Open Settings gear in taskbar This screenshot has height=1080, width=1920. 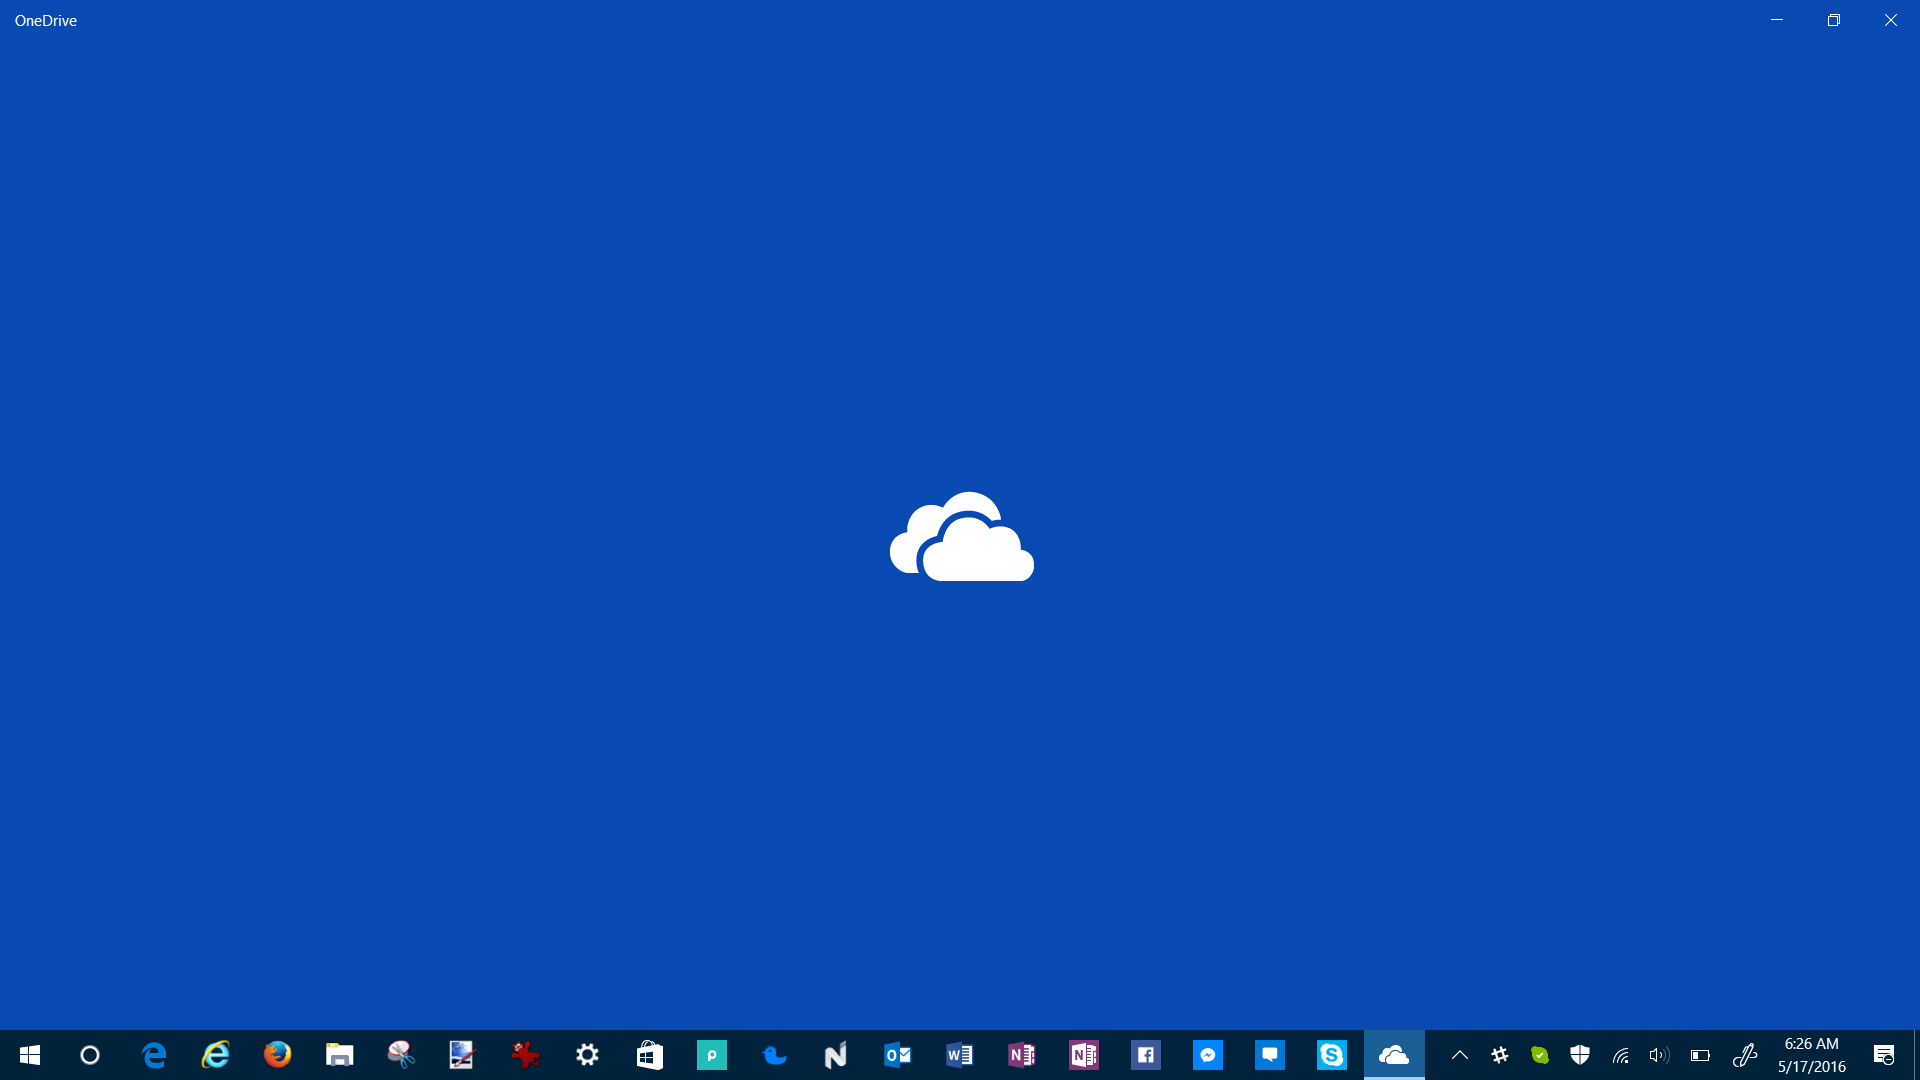(587, 1055)
